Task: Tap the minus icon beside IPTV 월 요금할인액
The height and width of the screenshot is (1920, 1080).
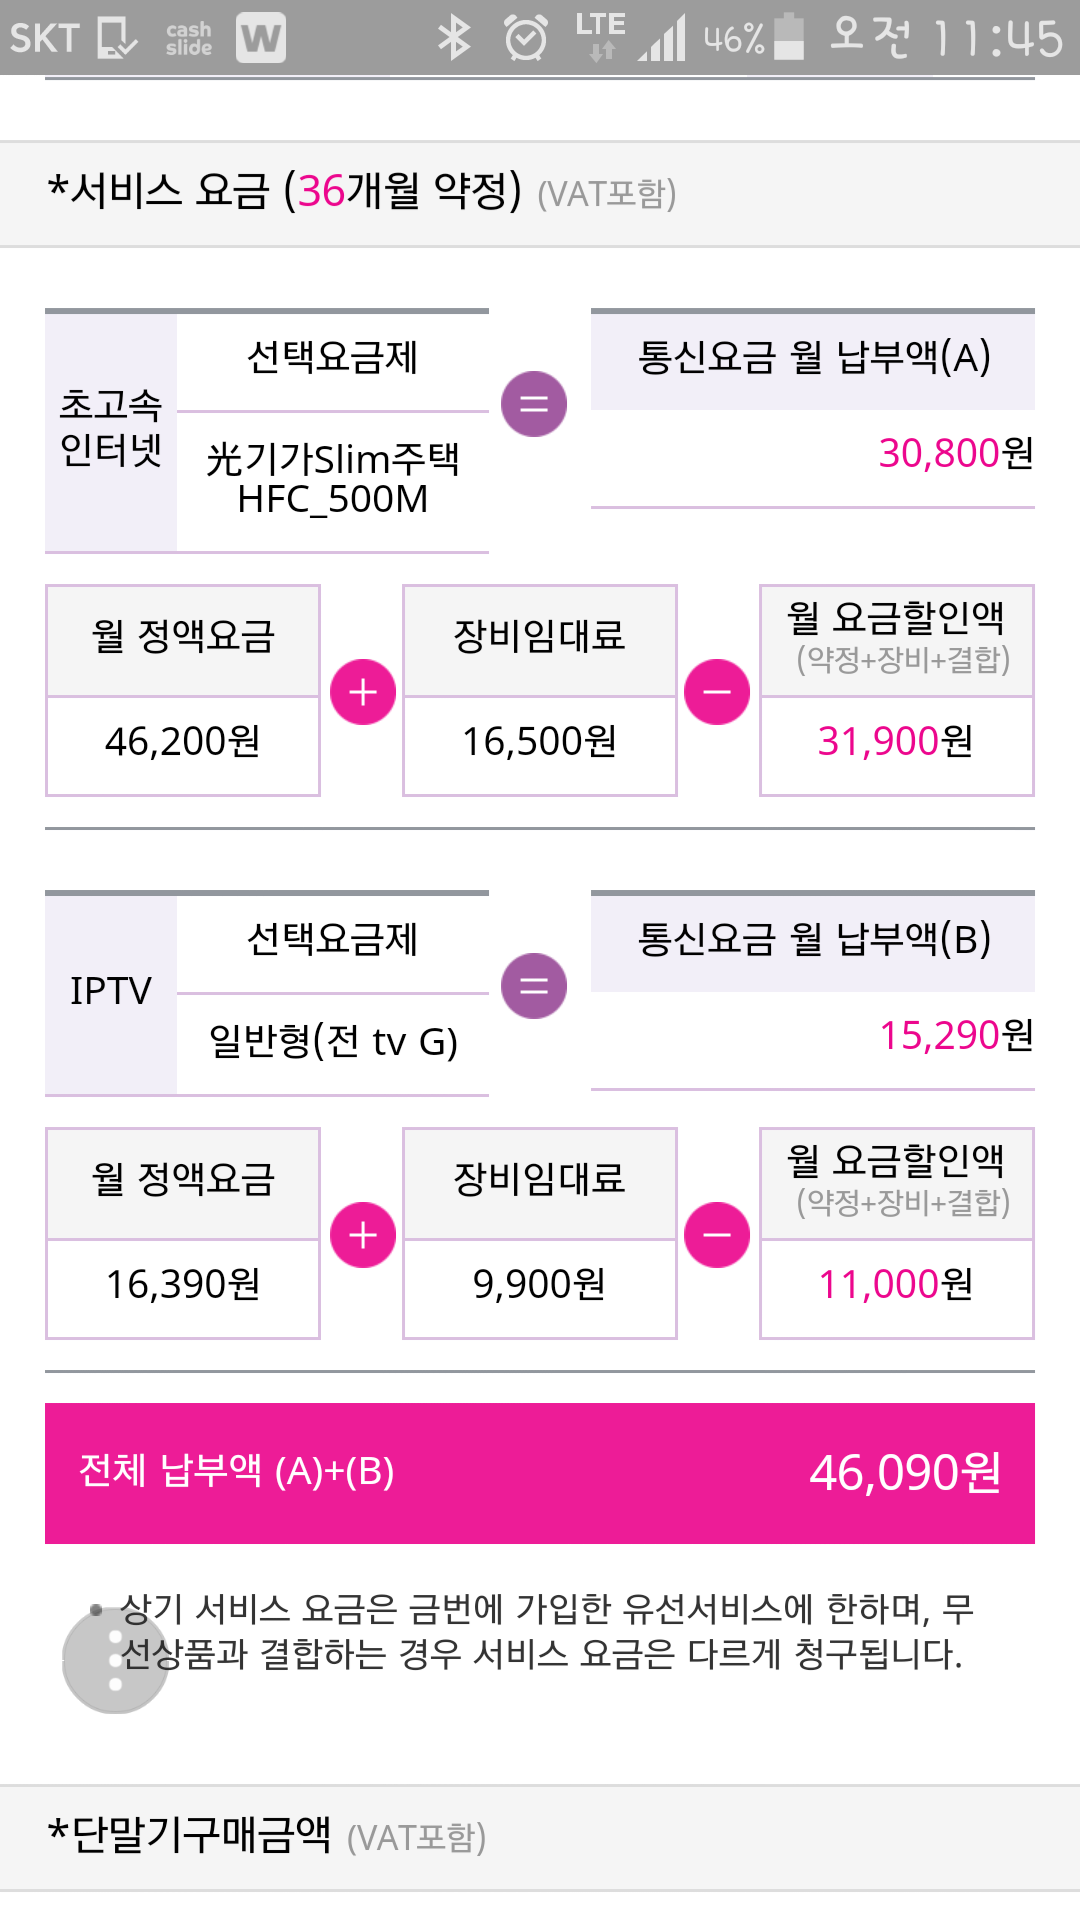Action: click(717, 1235)
